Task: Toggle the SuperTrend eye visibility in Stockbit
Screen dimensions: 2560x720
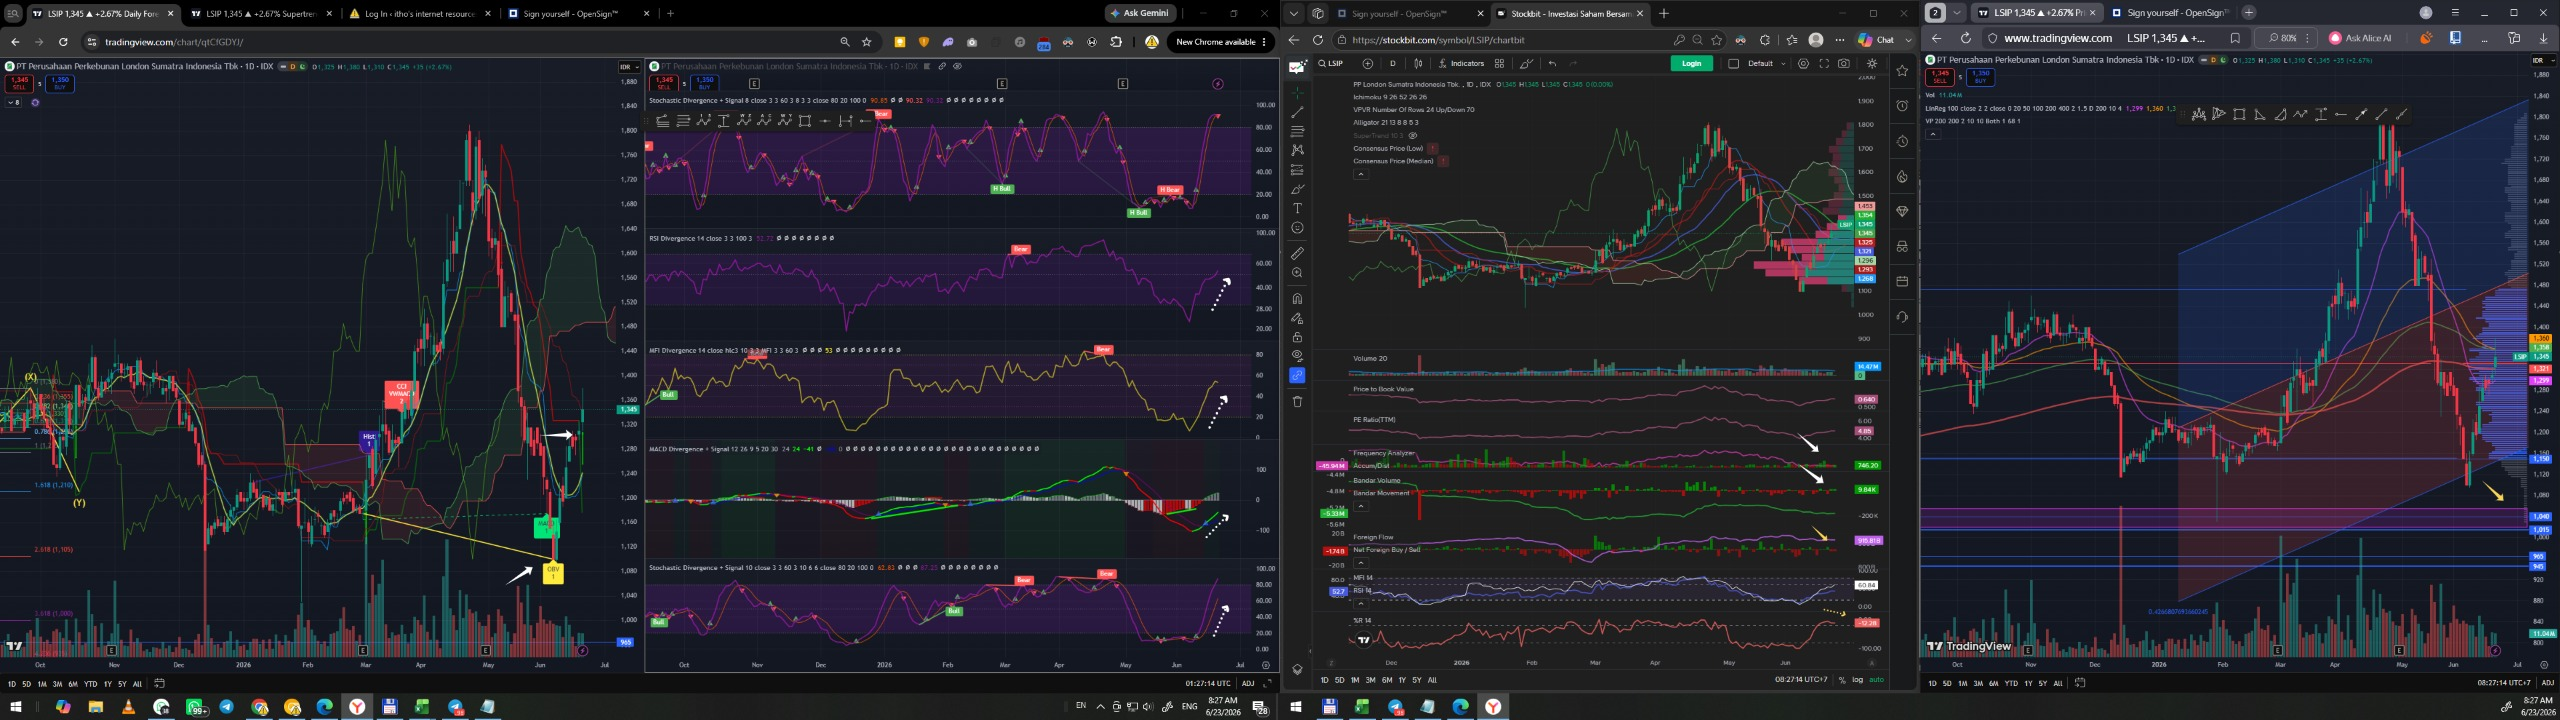Action: [1413, 135]
